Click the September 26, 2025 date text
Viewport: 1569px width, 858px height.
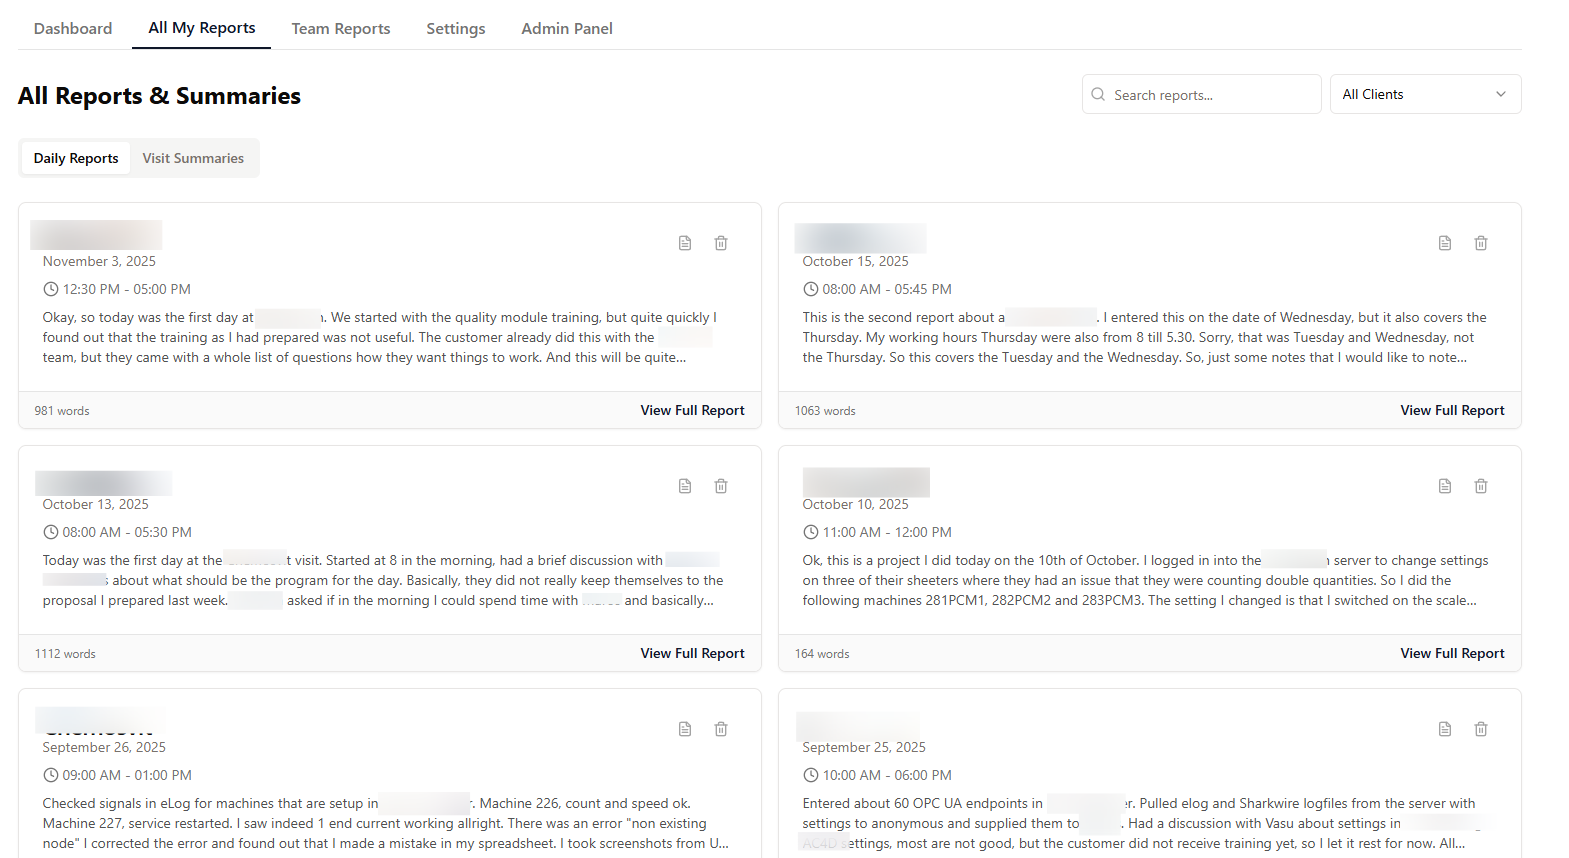[x=104, y=747]
